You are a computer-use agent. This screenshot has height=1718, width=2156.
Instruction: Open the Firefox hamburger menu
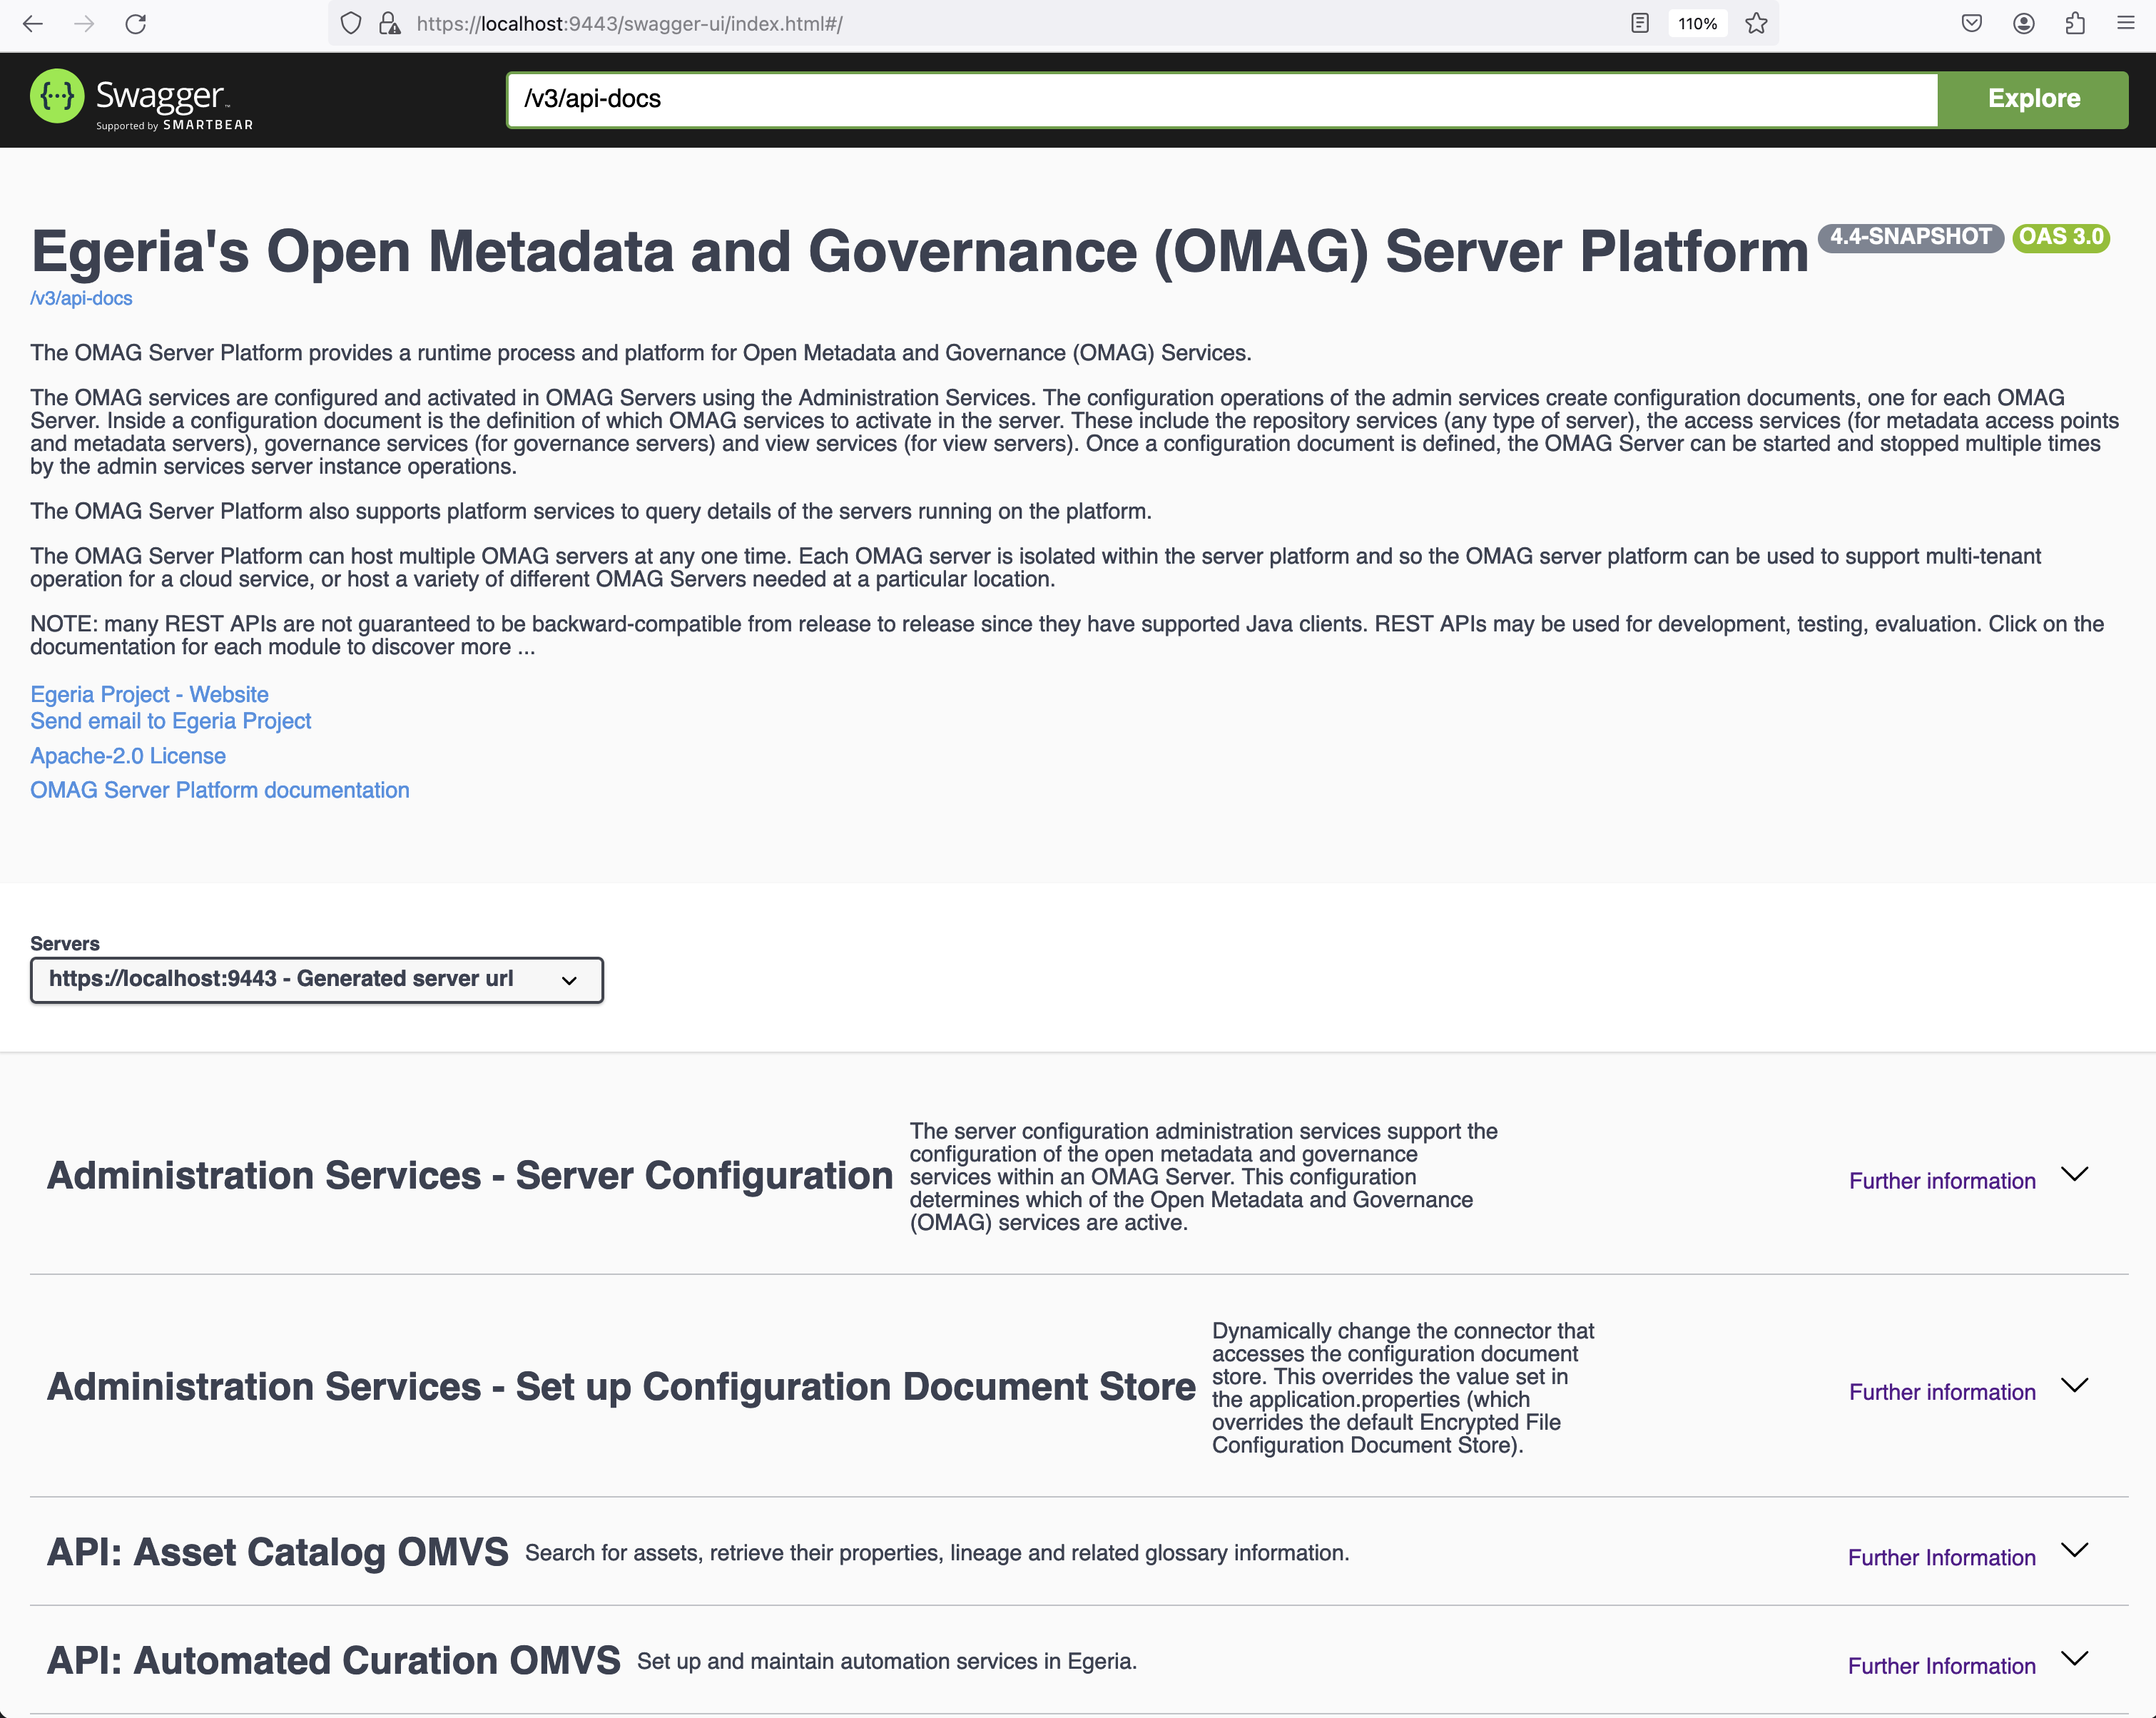(x=2126, y=24)
